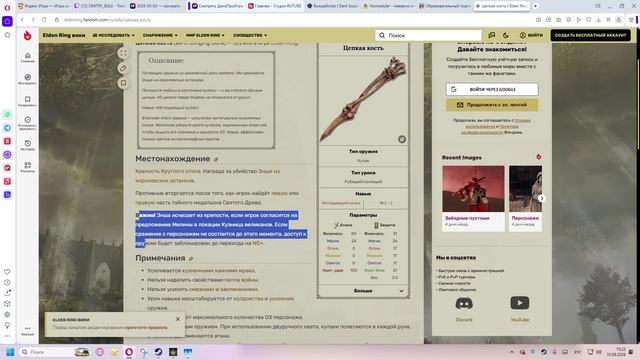Expand the Снаряжение dropdown menu

tap(160, 36)
